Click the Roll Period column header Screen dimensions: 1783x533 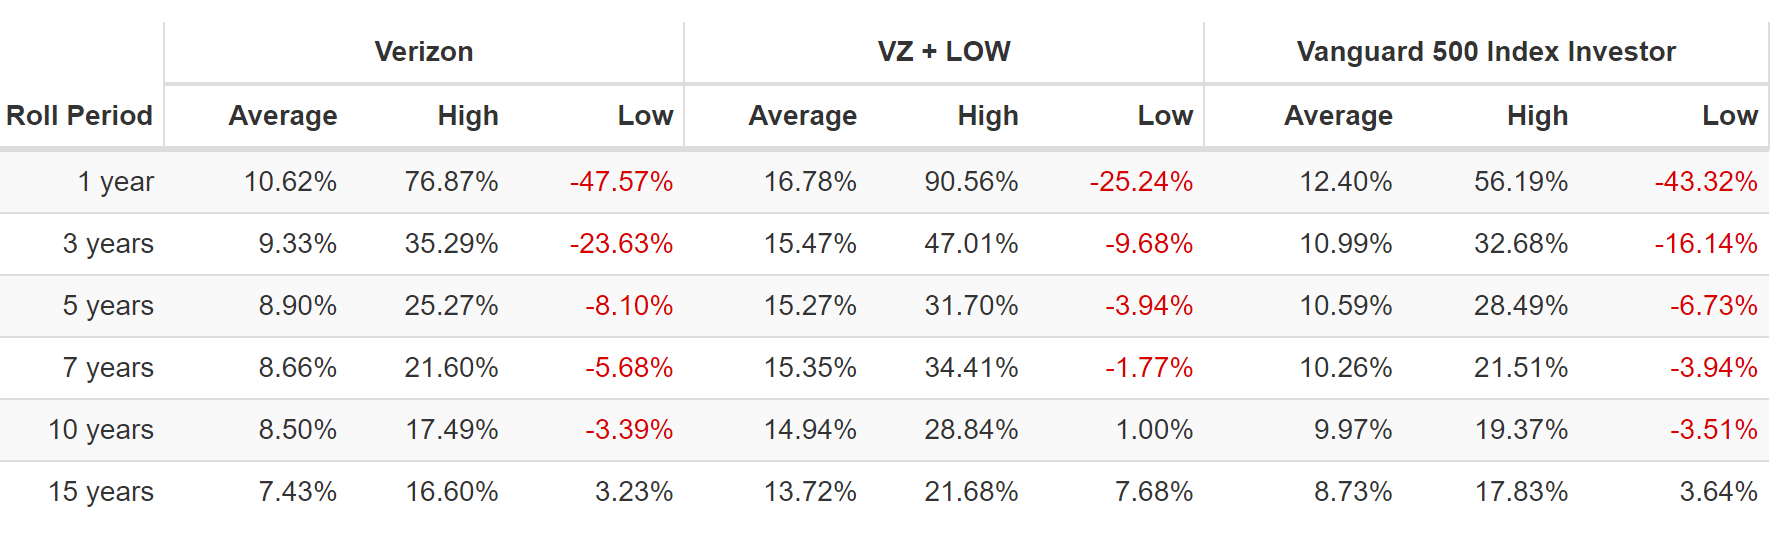(80, 116)
